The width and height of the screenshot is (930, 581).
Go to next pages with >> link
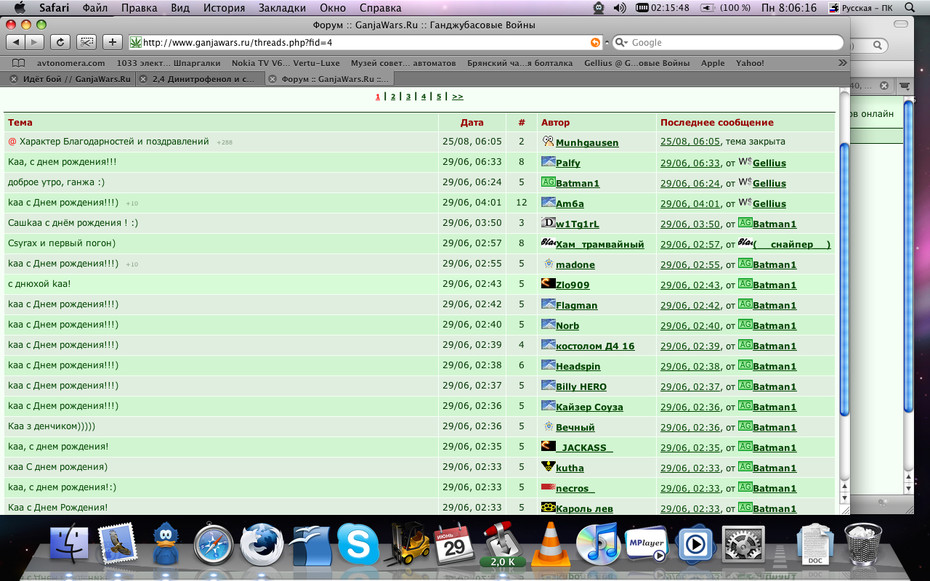(x=457, y=96)
